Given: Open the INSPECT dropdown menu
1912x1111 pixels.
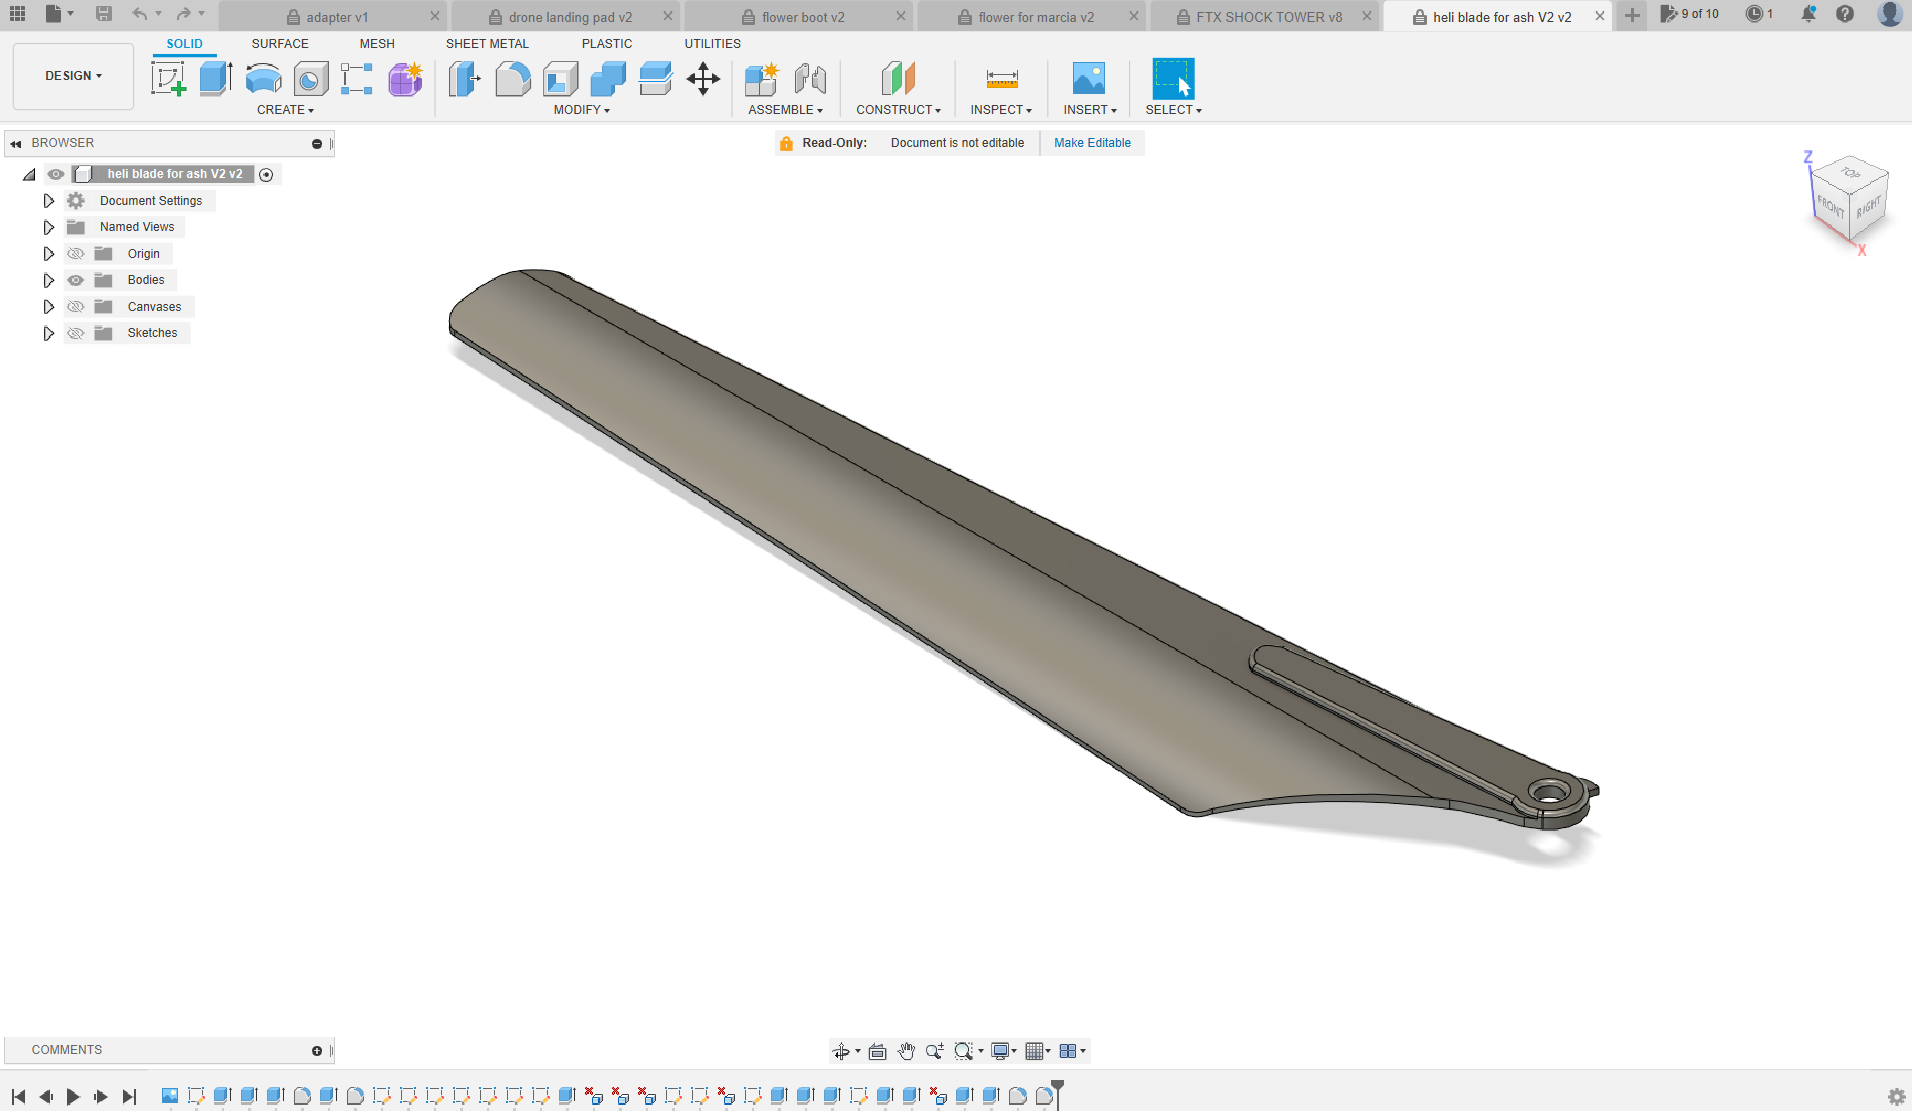Looking at the screenshot, I should (1001, 110).
